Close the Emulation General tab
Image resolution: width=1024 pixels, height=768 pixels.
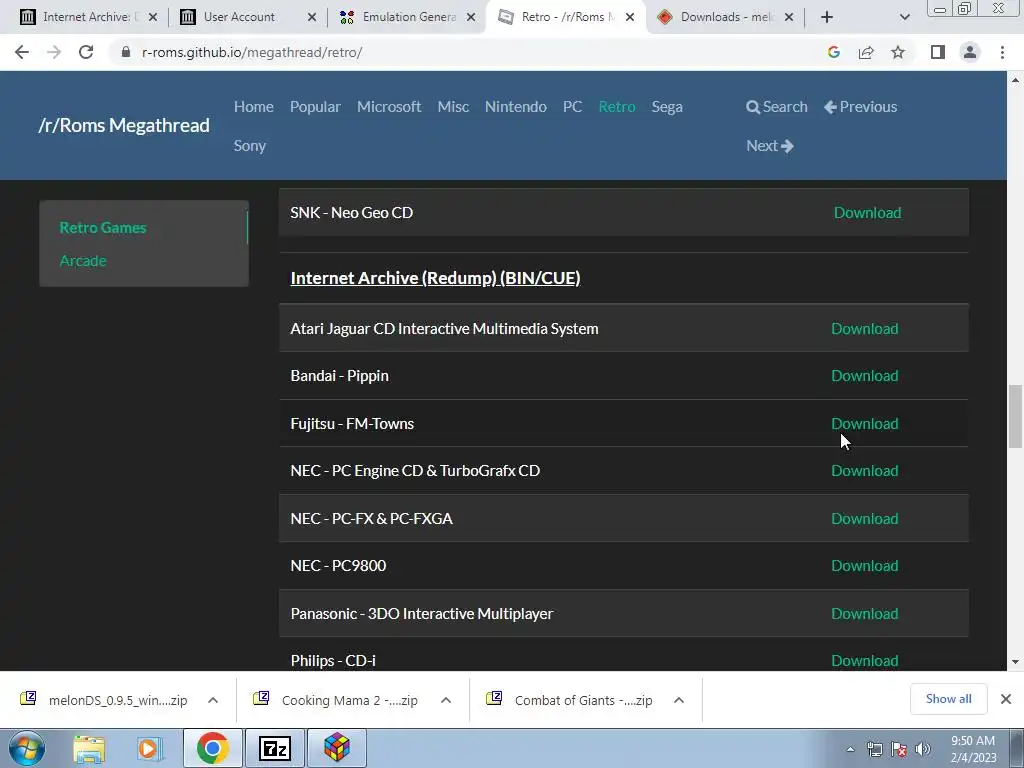pyautogui.click(x=471, y=17)
